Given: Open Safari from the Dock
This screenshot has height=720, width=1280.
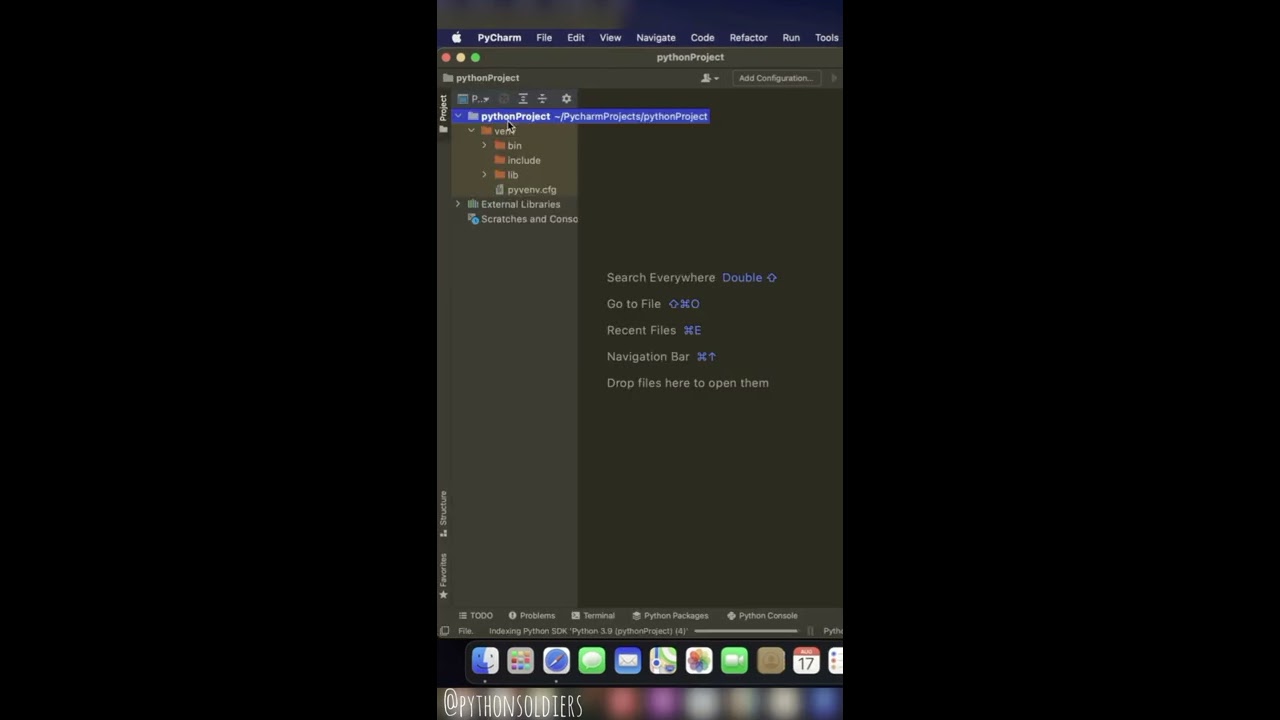Looking at the screenshot, I should (x=556, y=660).
